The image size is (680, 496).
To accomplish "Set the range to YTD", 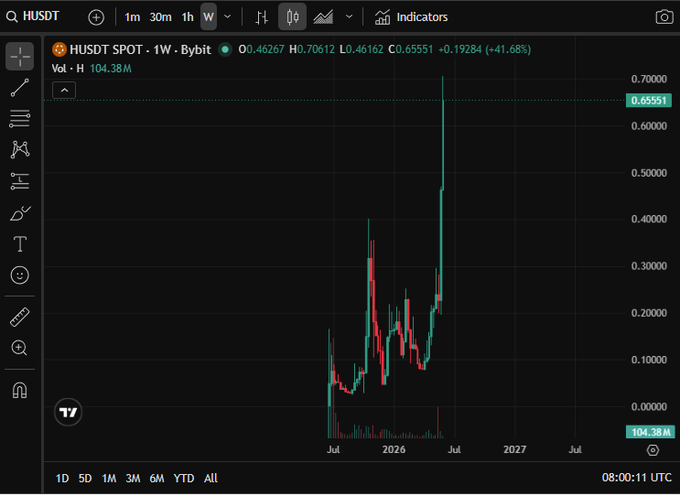I will [x=184, y=478].
